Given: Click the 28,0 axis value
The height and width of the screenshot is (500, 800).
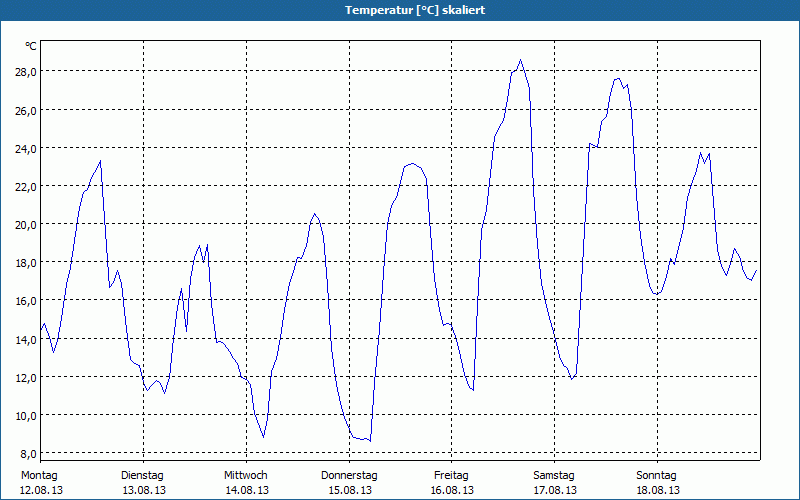Looking at the screenshot, I should coord(26,72).
